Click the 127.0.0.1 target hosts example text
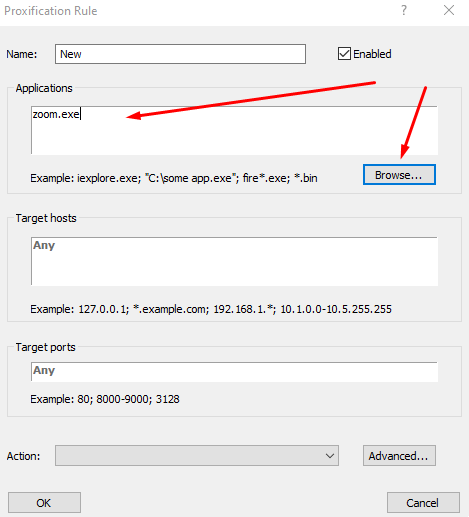 [103, 309]
